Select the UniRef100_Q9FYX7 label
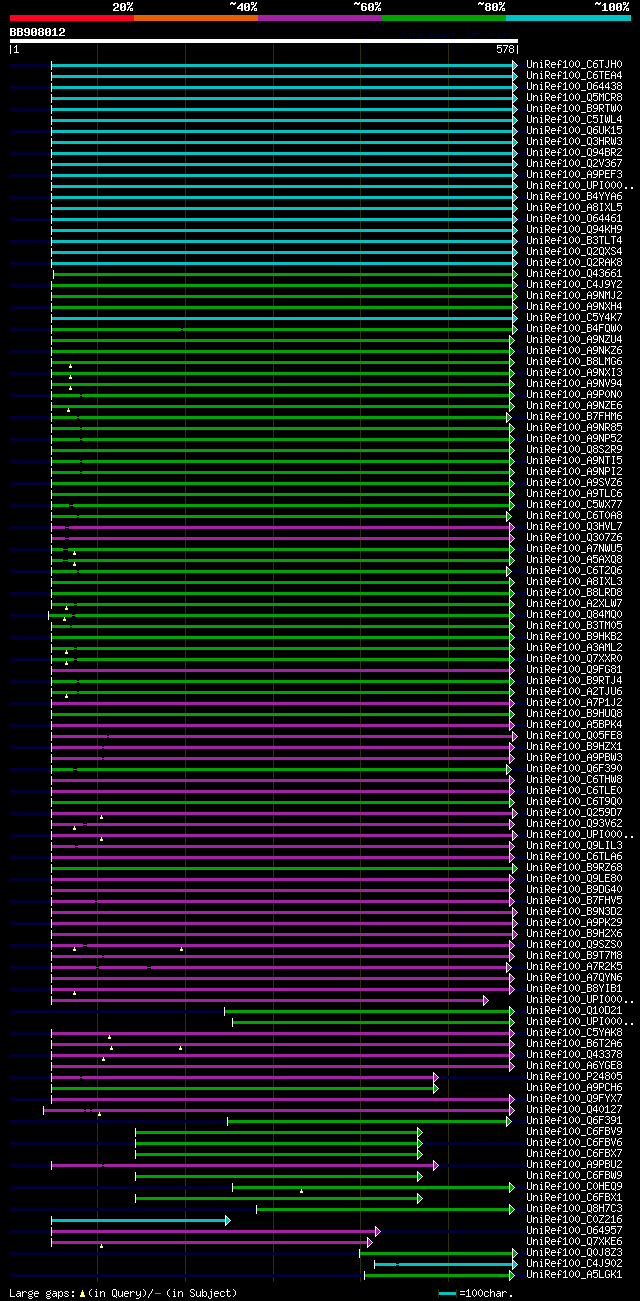Viewport: 640px width, 1301px height. click(x=574, y=1098)
